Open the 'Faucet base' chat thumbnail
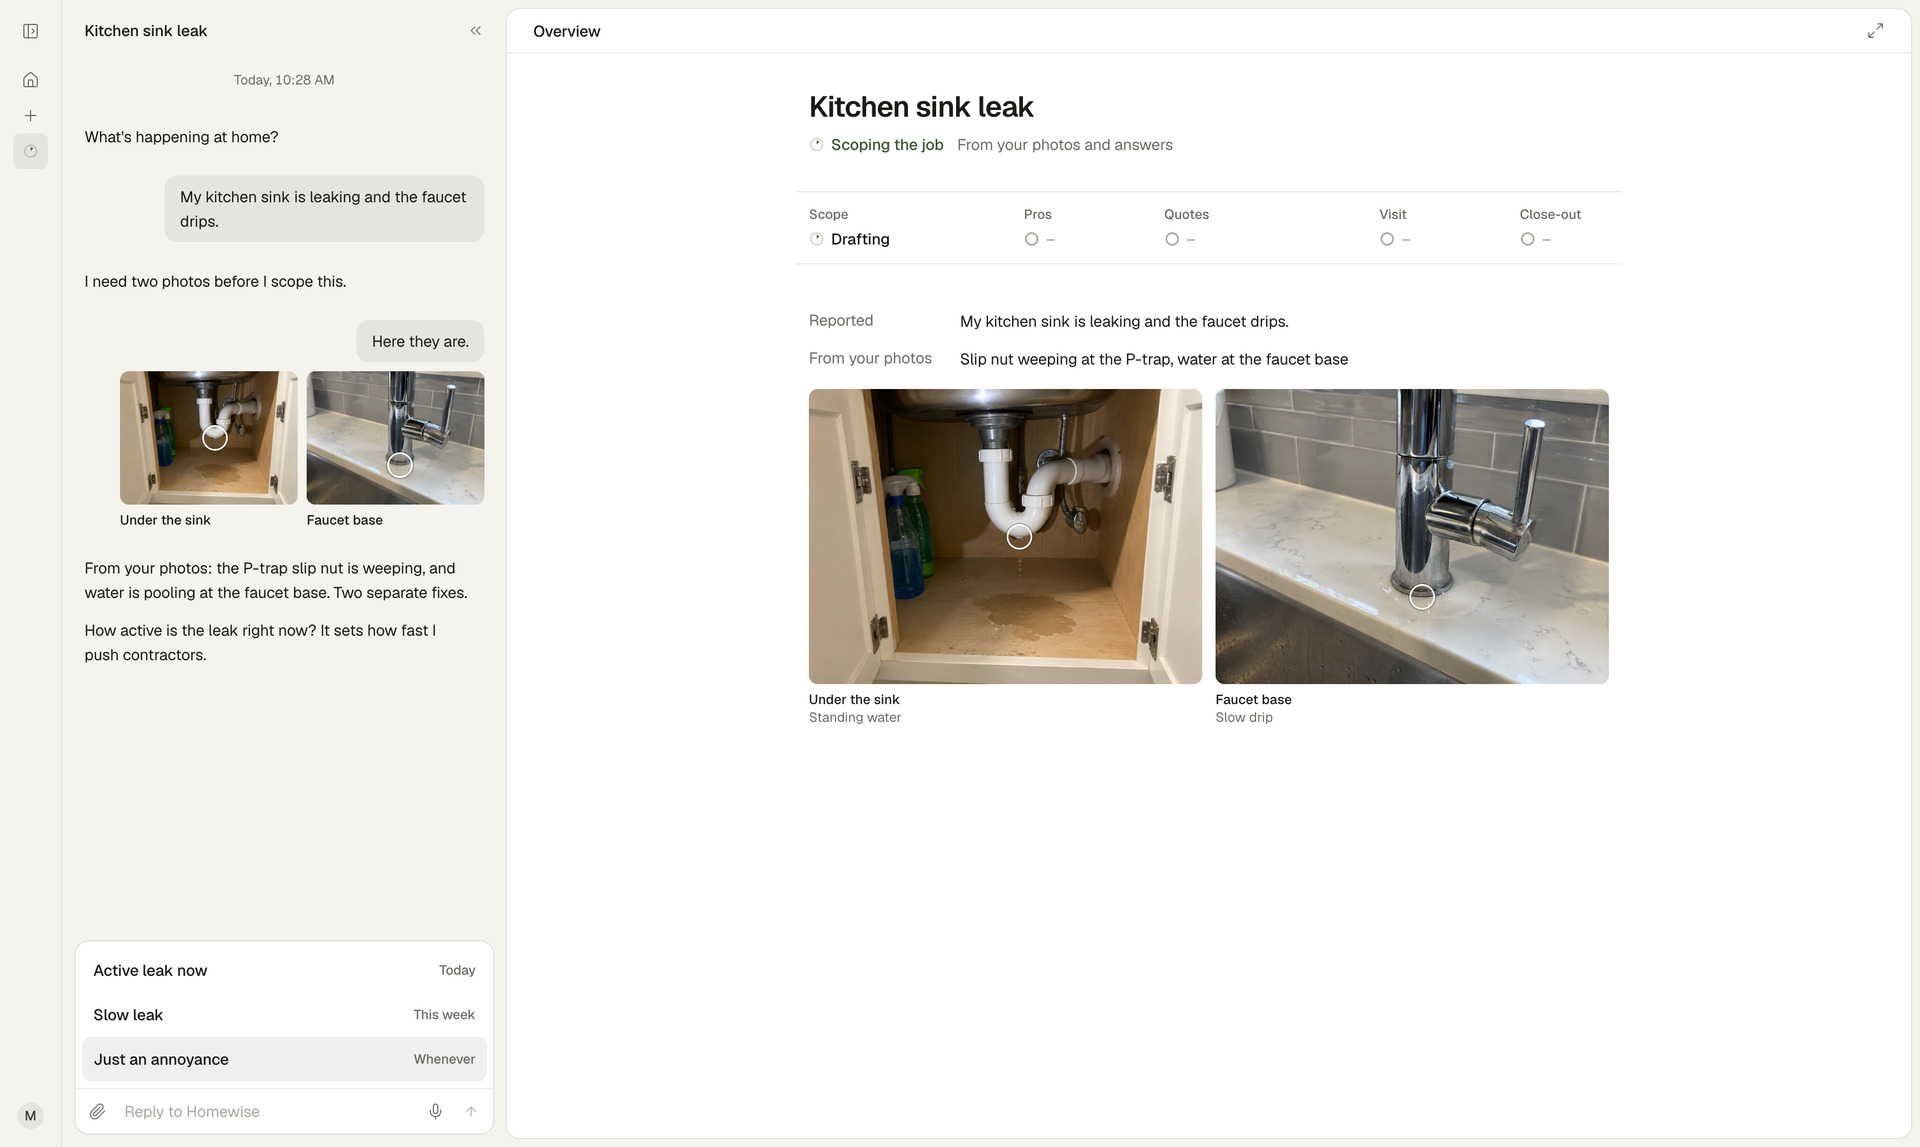This screenshot has width=1920, height=1147. point(395,438)
